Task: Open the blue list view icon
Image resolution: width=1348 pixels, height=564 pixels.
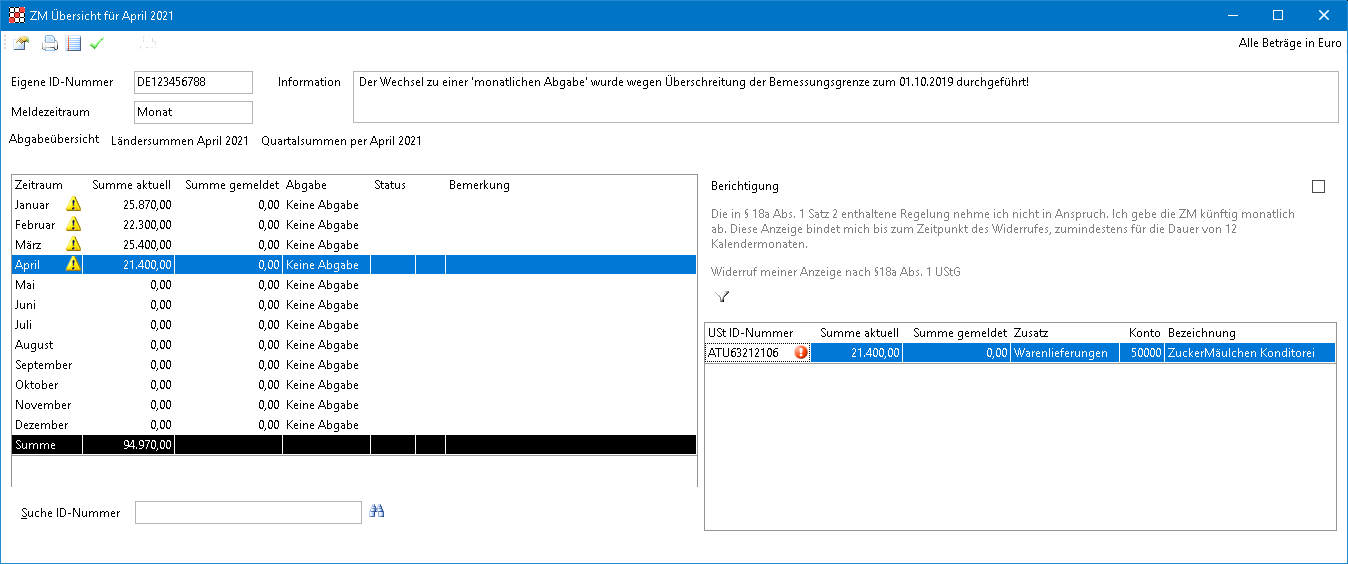Action: point(73,43)
